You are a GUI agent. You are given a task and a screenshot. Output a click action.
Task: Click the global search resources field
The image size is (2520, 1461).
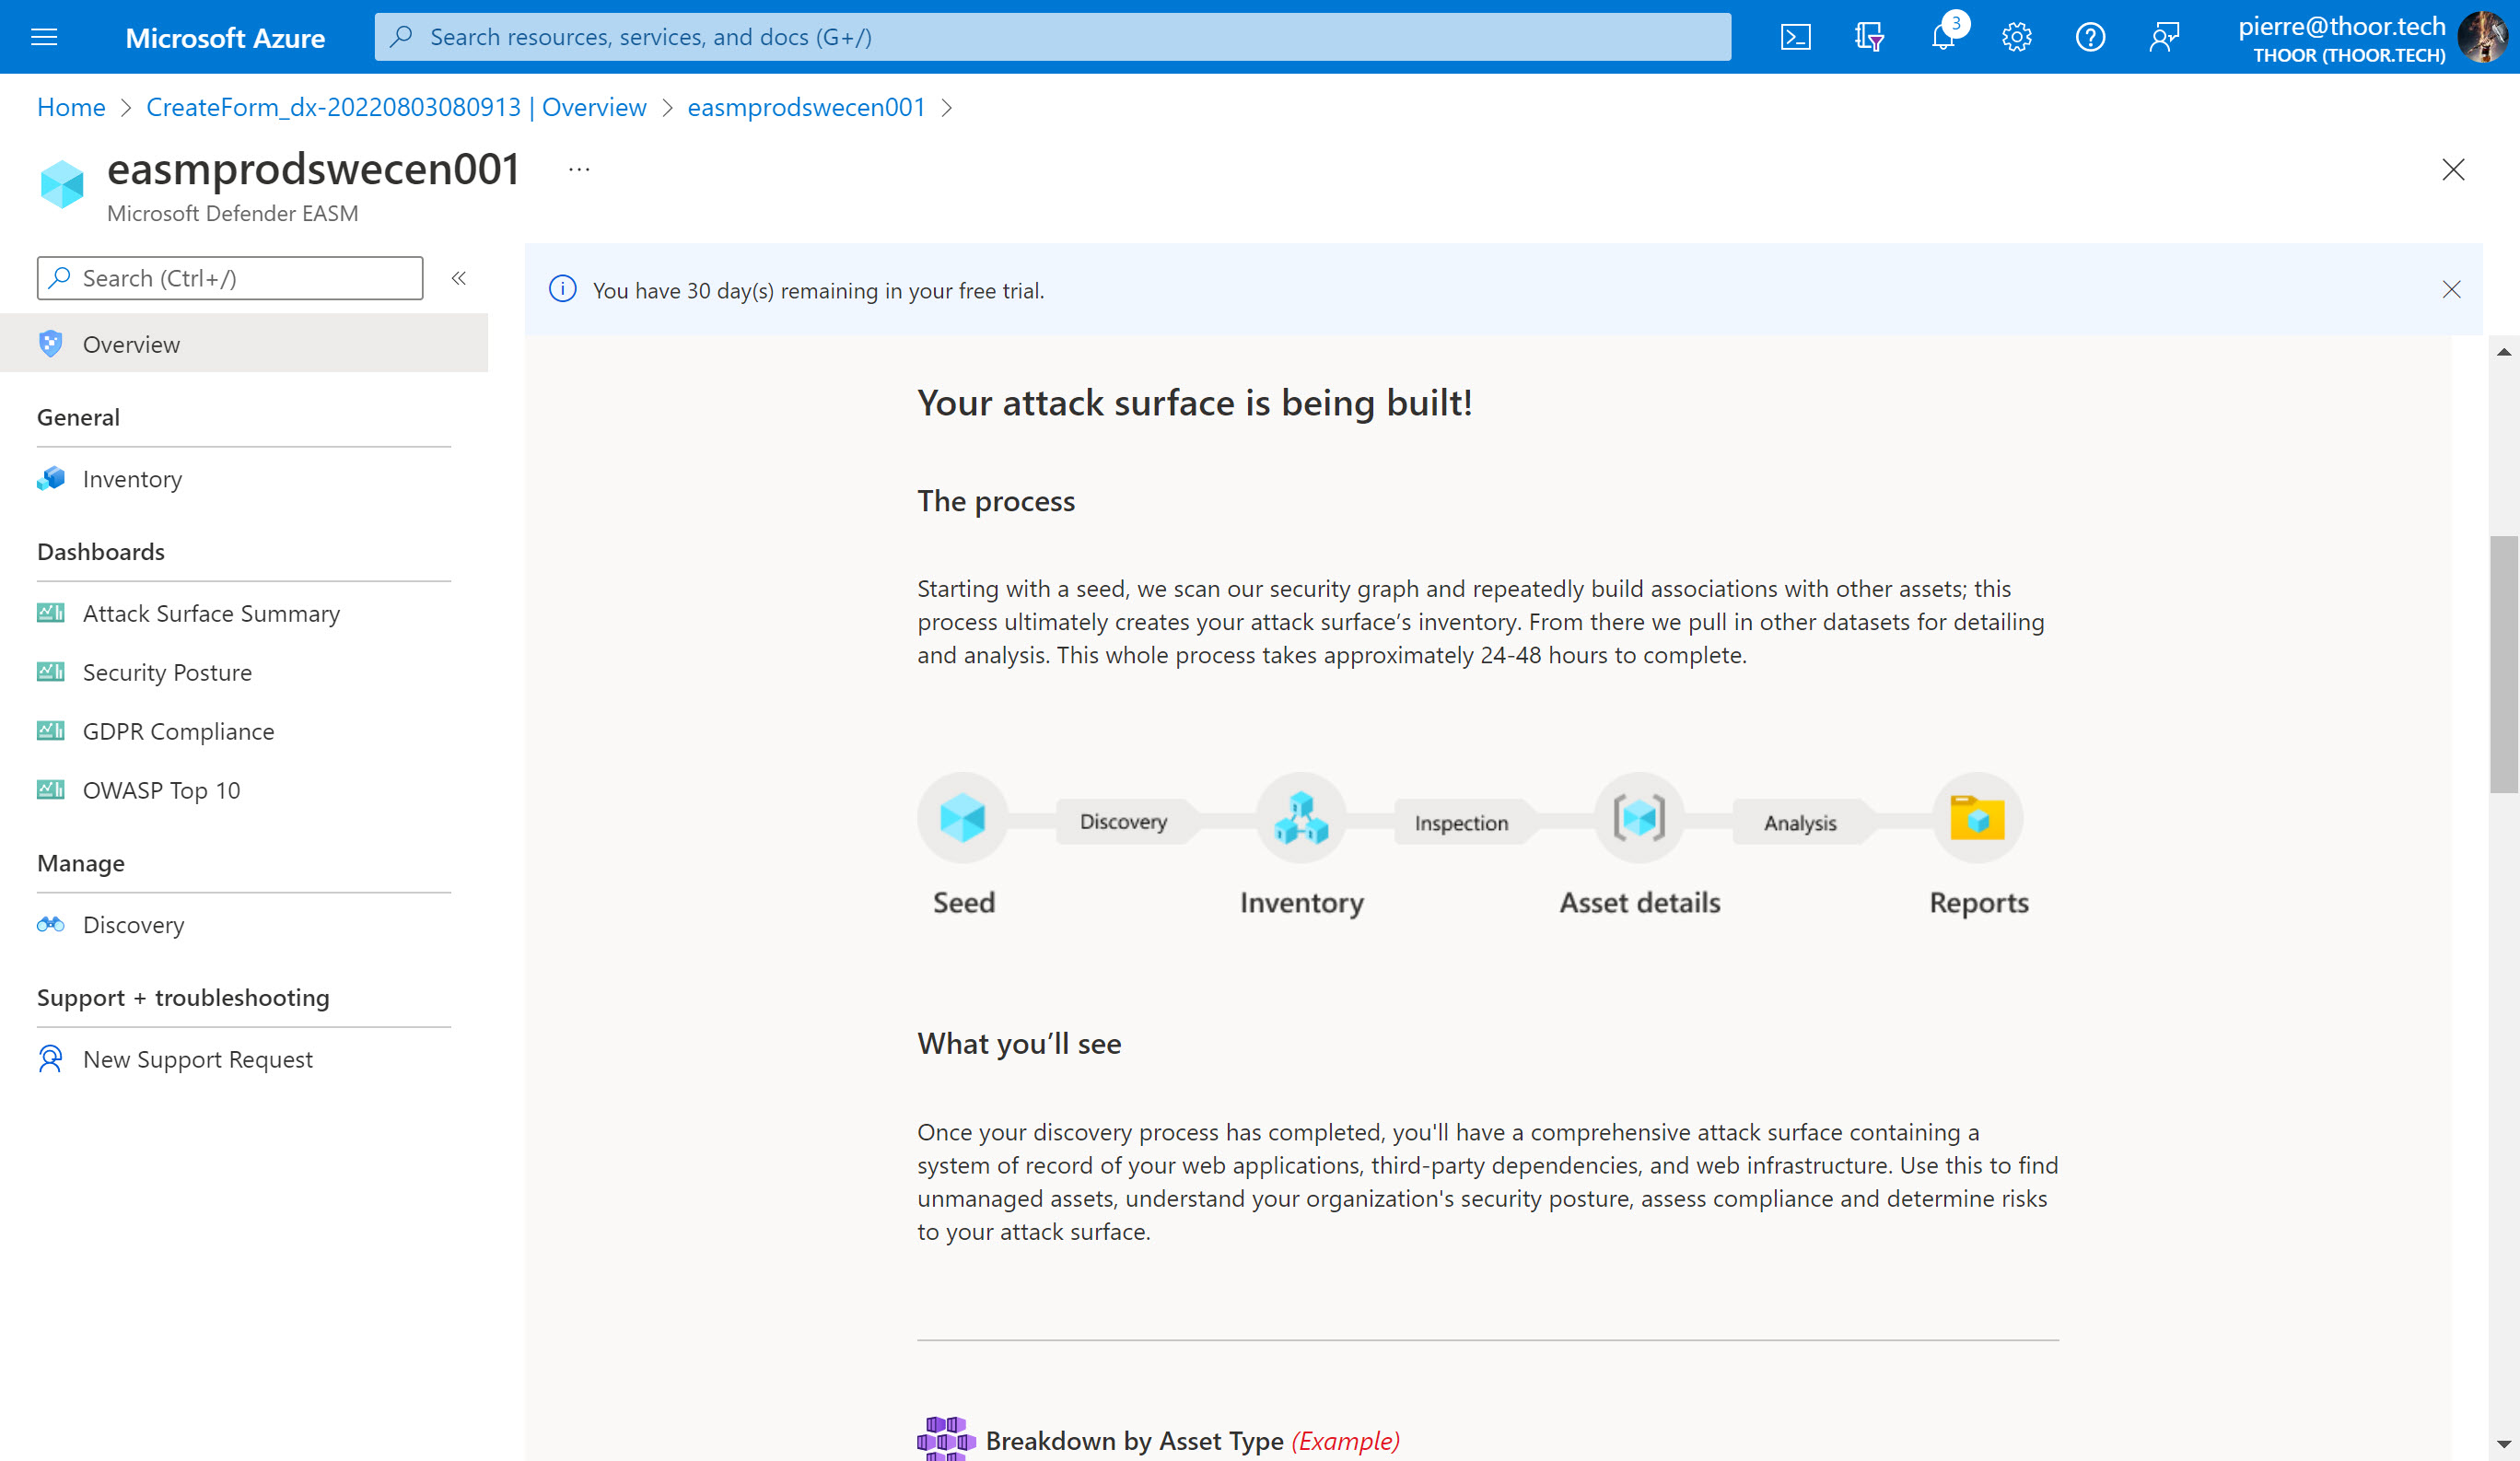(x=1053, y=37)
